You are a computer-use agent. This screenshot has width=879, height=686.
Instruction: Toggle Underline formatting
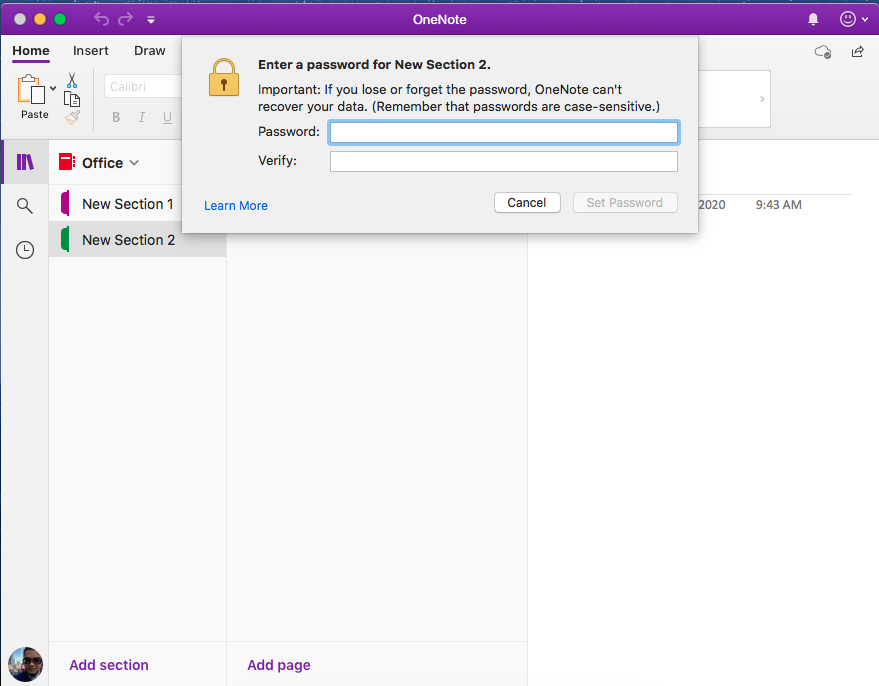pos(167,117)
